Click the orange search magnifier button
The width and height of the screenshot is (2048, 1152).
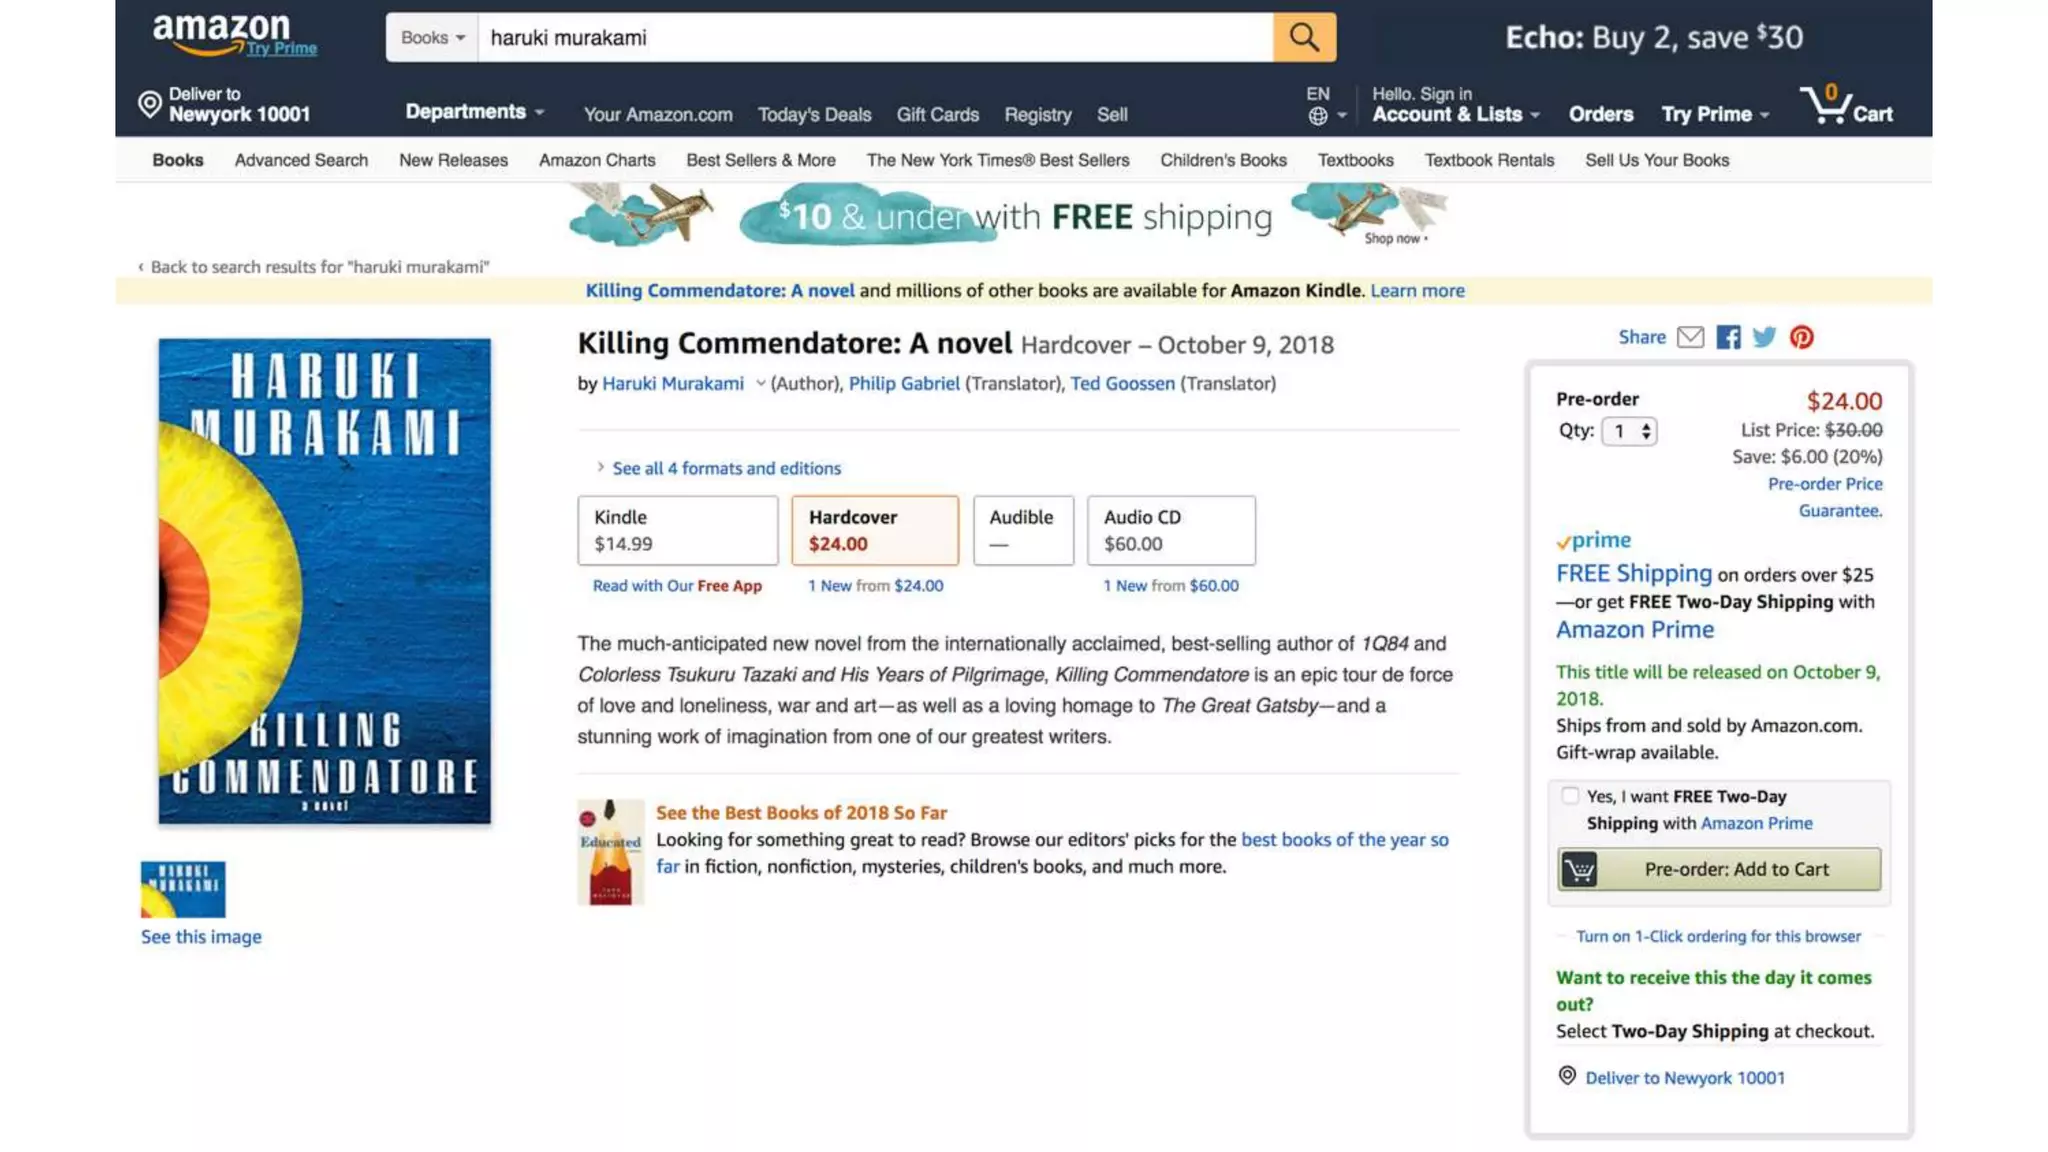pos(1304,37)
